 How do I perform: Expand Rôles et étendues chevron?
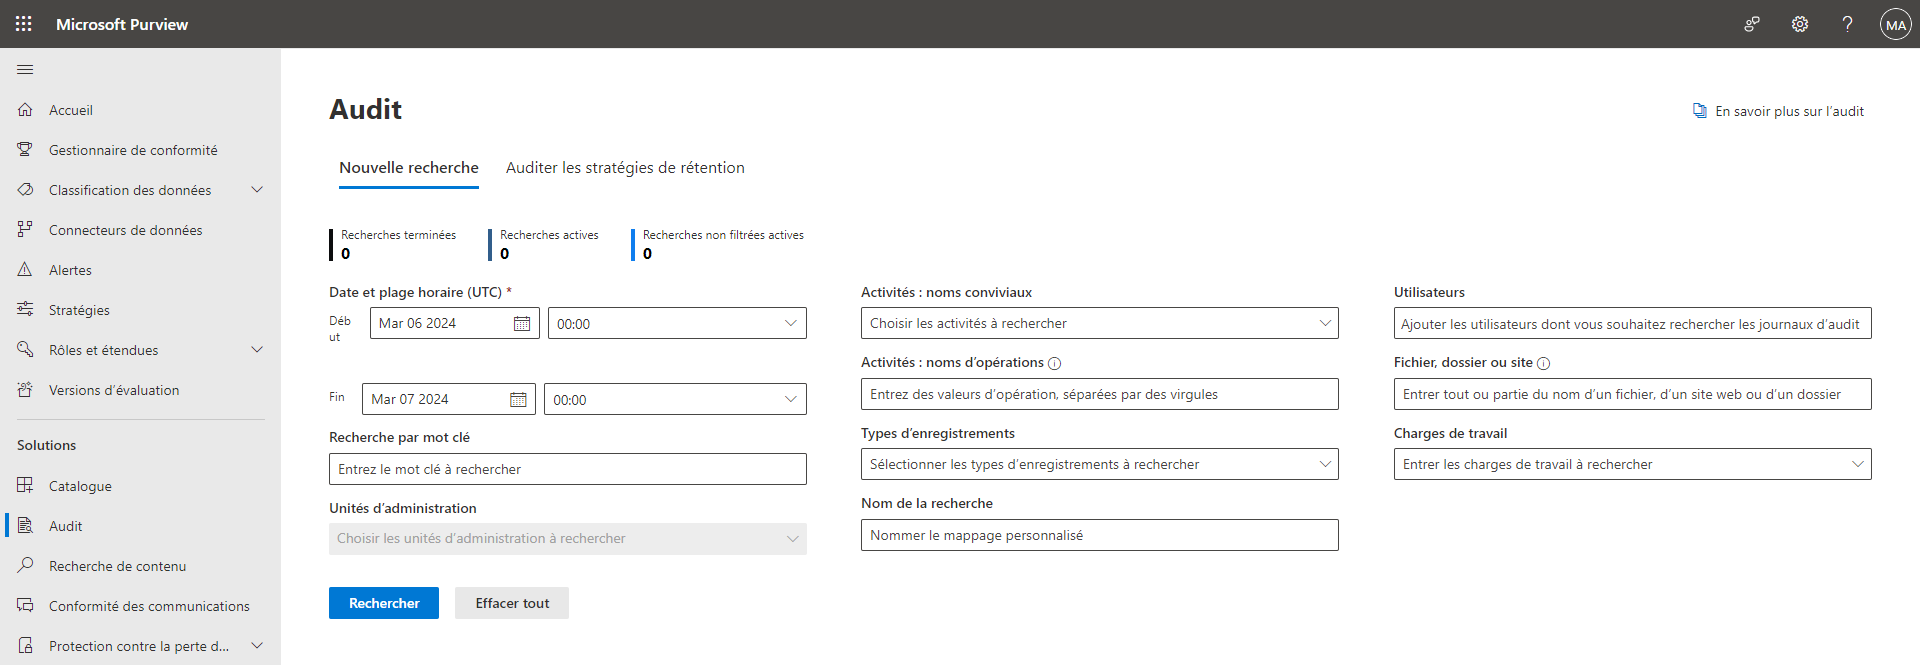(257, 350)
